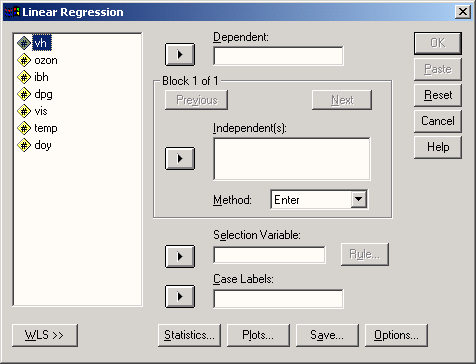Click the scale icon next to ibh

tap(24, 77)
